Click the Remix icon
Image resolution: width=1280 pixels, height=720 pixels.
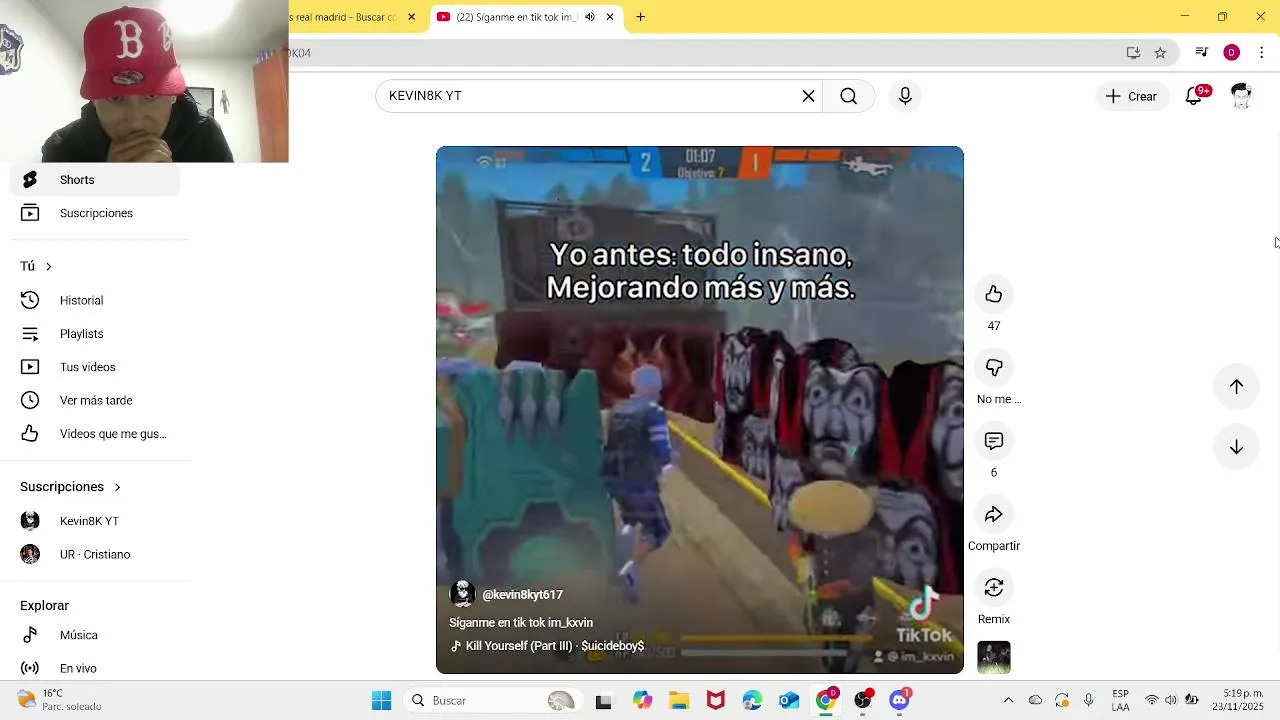993,587
